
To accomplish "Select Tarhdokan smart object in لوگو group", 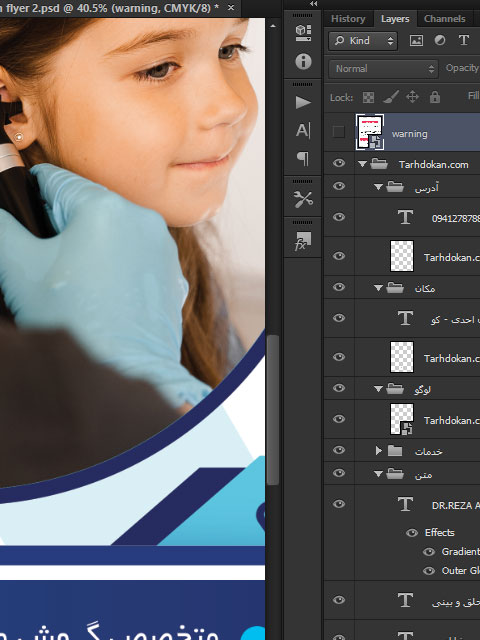I will click(451, 420).
